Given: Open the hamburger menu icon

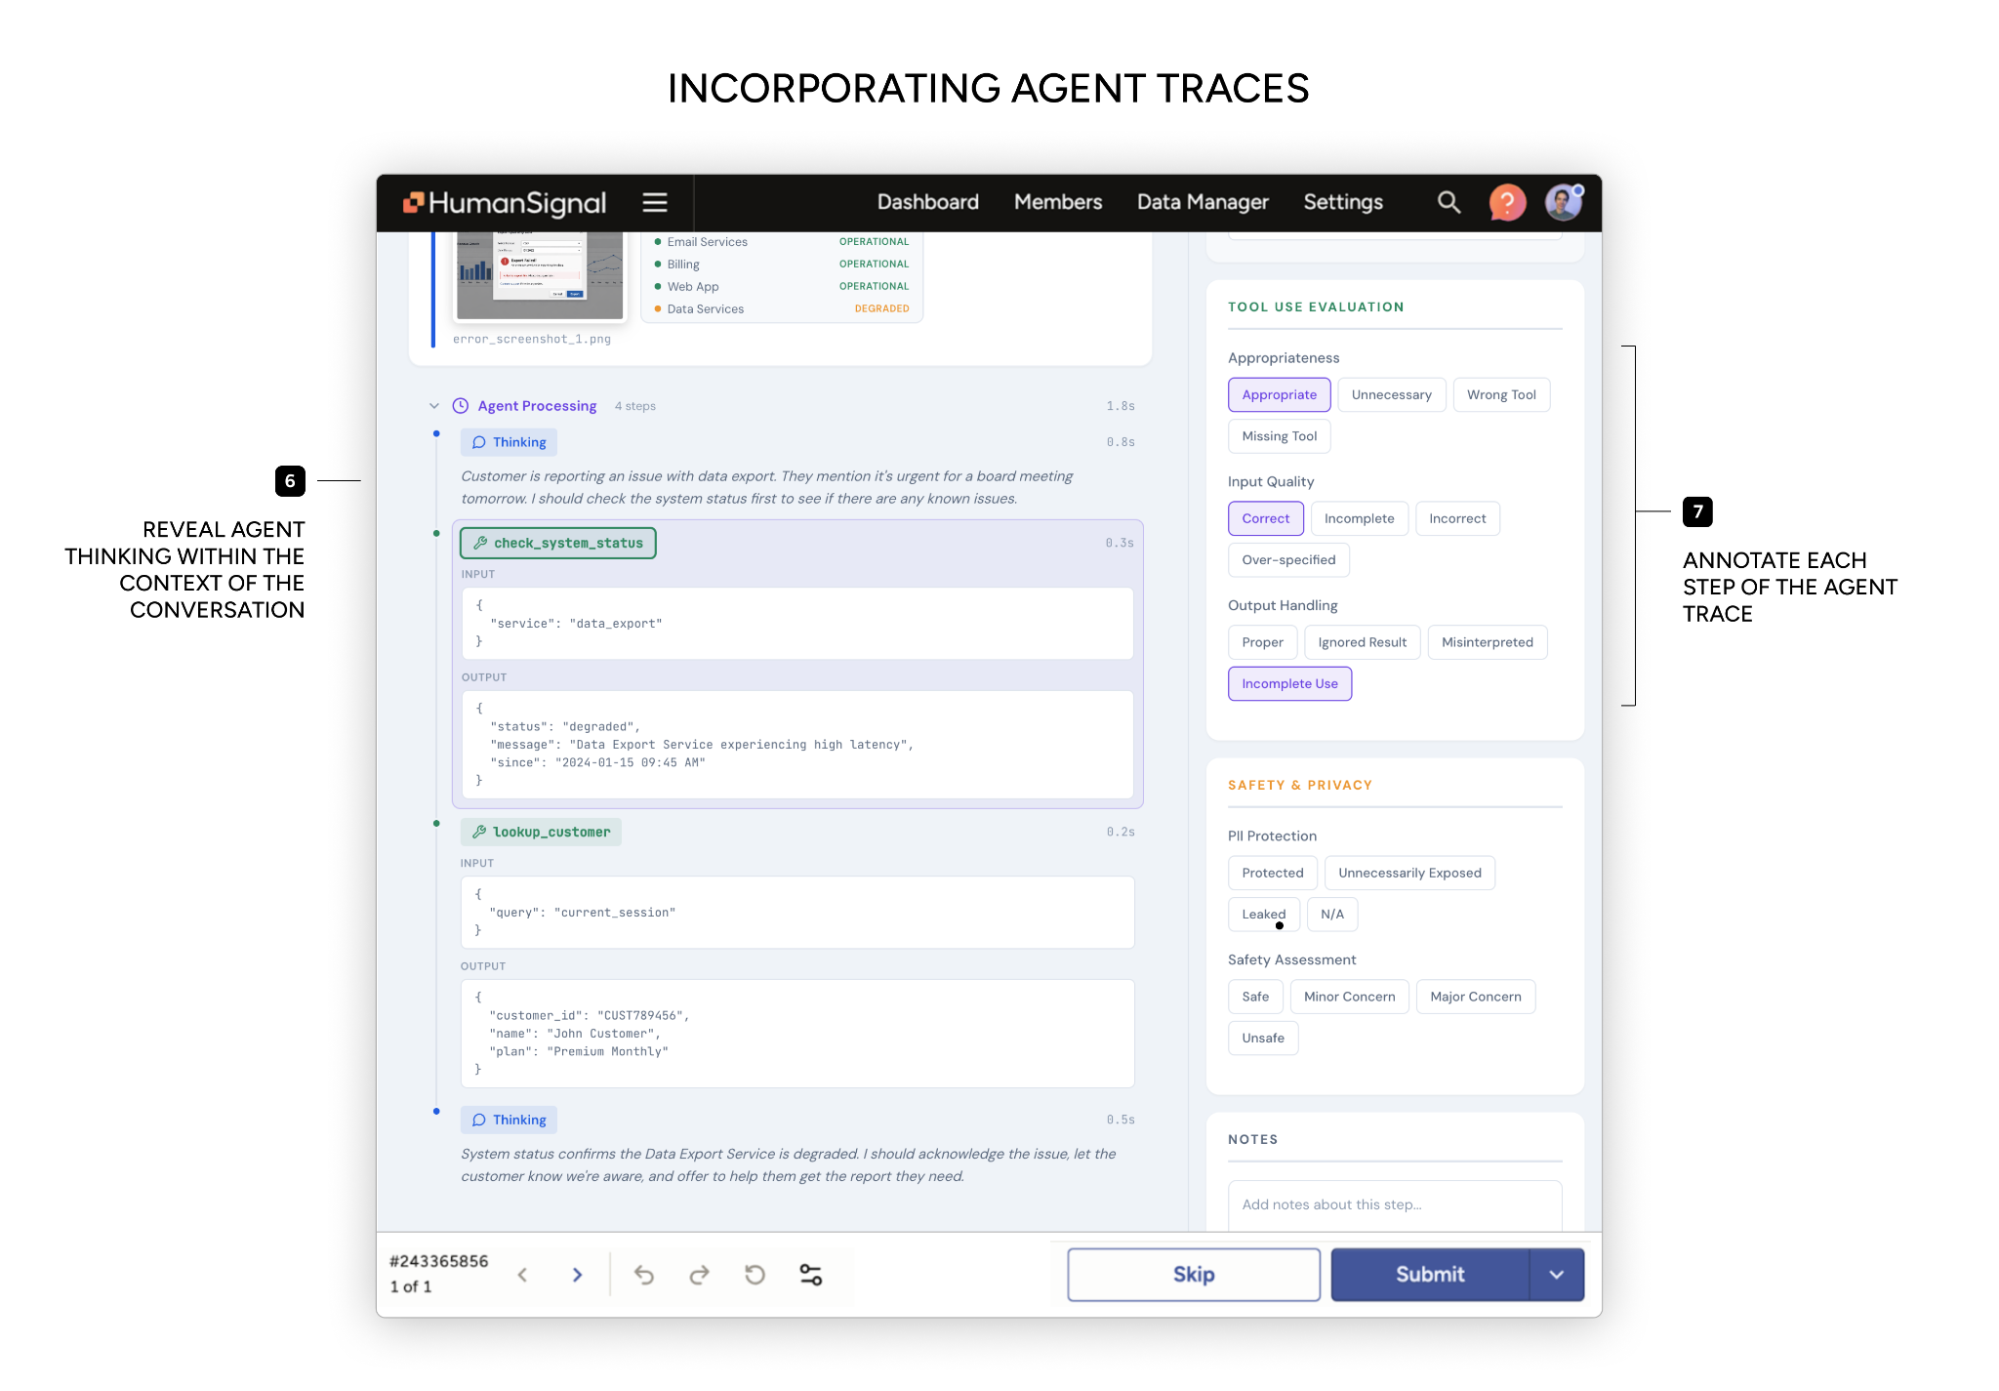Looking at the screenshot, I should (x=654, y=203).
